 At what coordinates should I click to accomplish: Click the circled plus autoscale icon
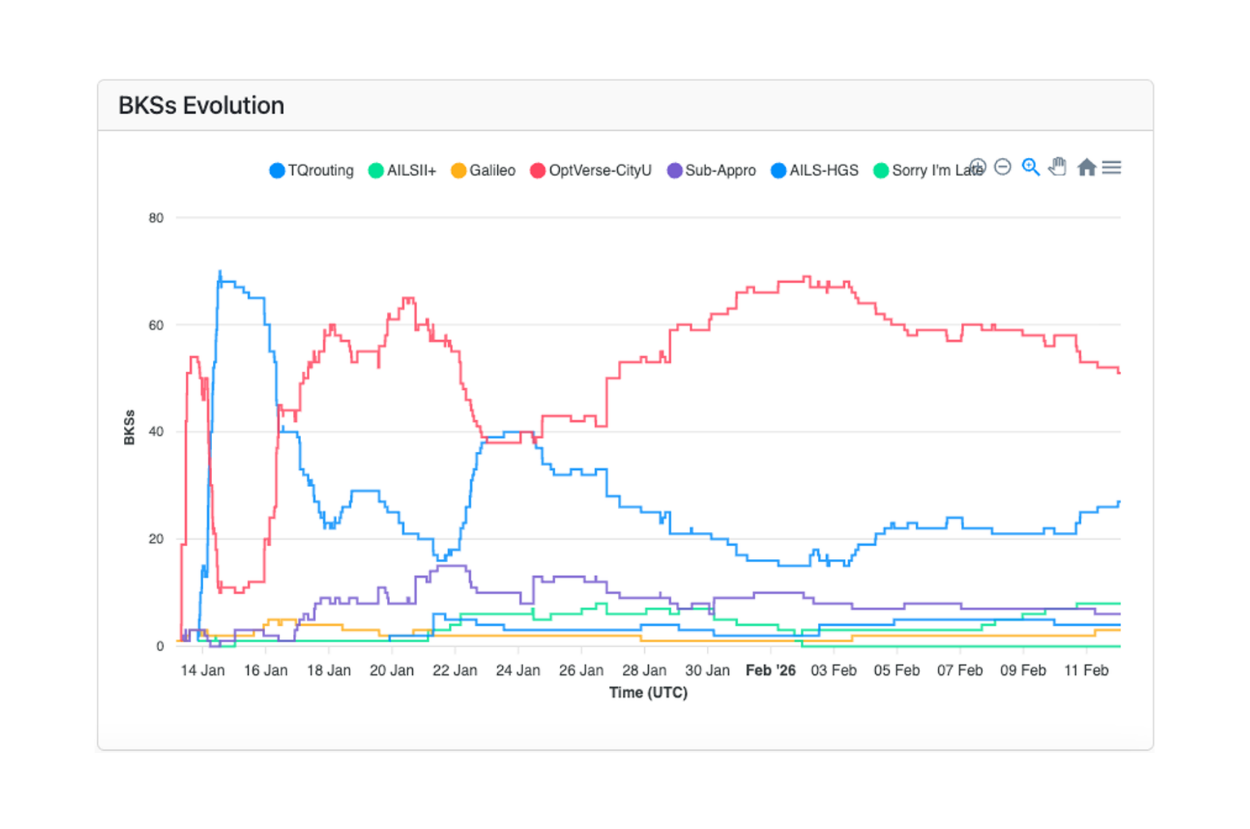[x=978, y=166]
